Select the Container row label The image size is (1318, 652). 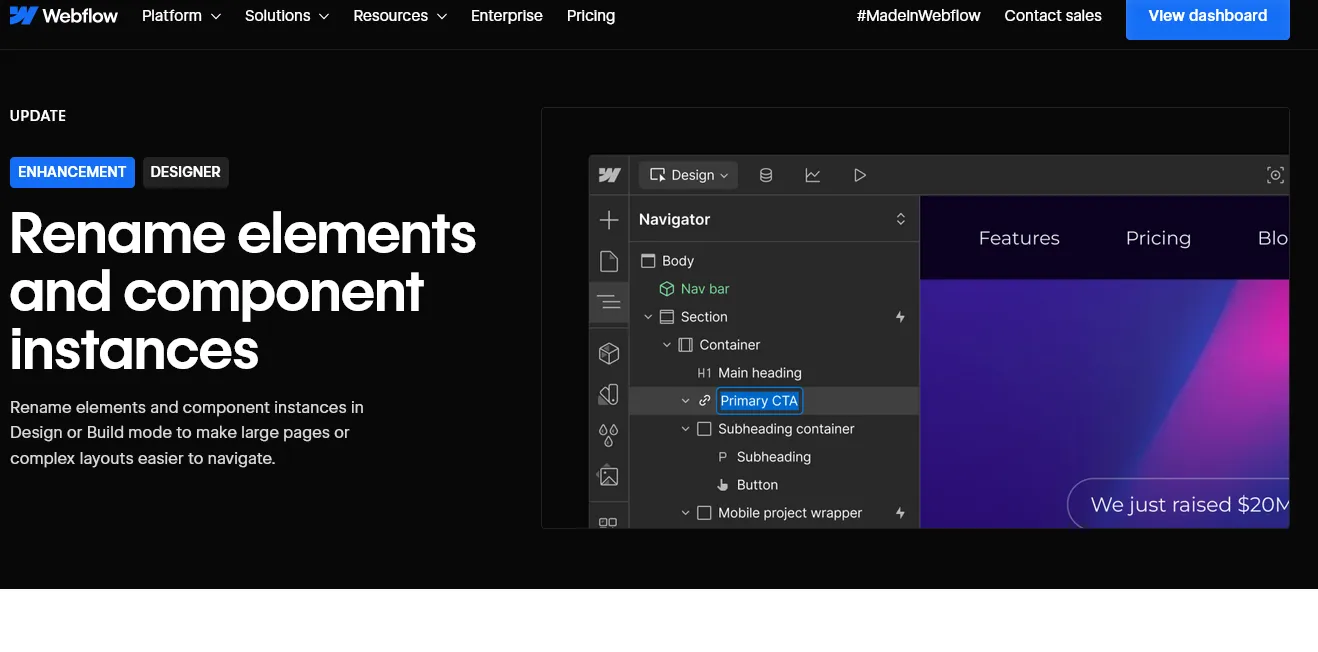coord(730,345)
